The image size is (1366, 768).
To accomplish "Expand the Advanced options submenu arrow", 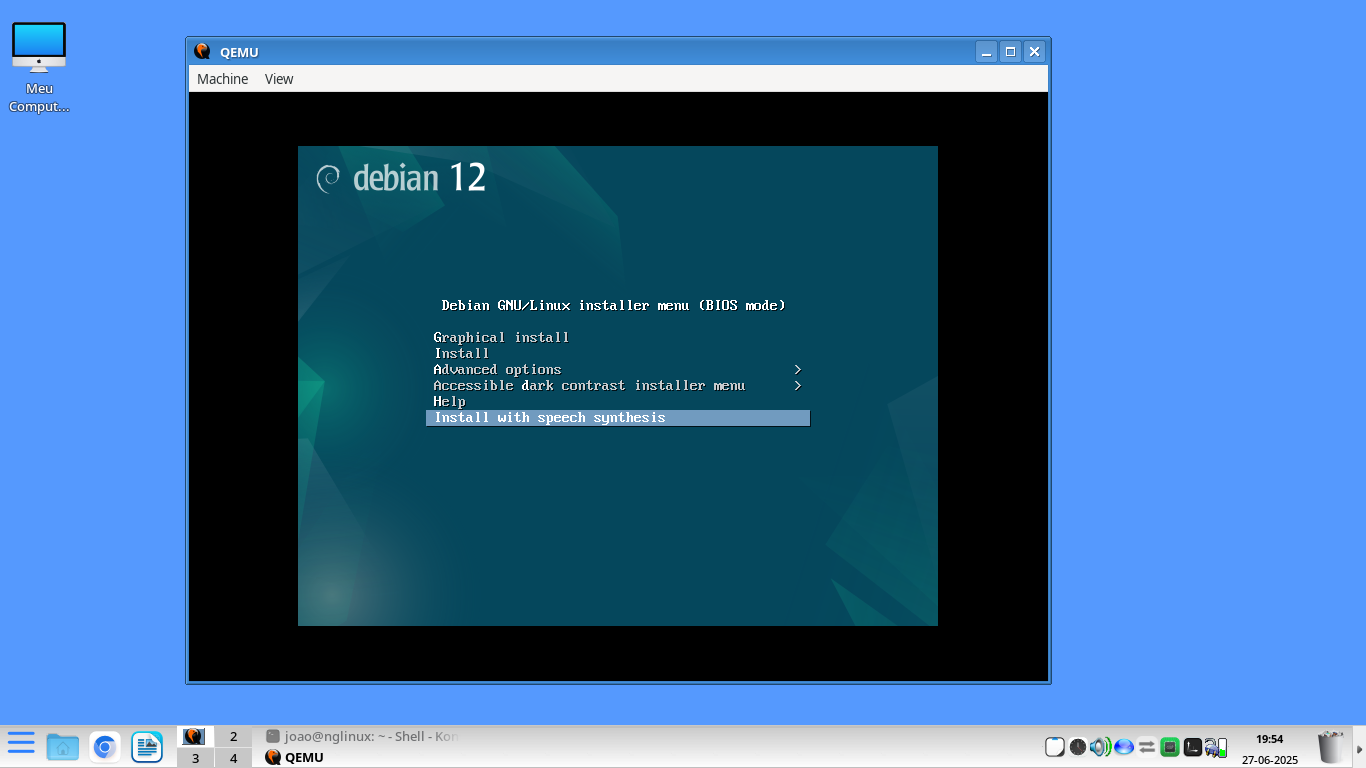I will (x=798, y=369).
